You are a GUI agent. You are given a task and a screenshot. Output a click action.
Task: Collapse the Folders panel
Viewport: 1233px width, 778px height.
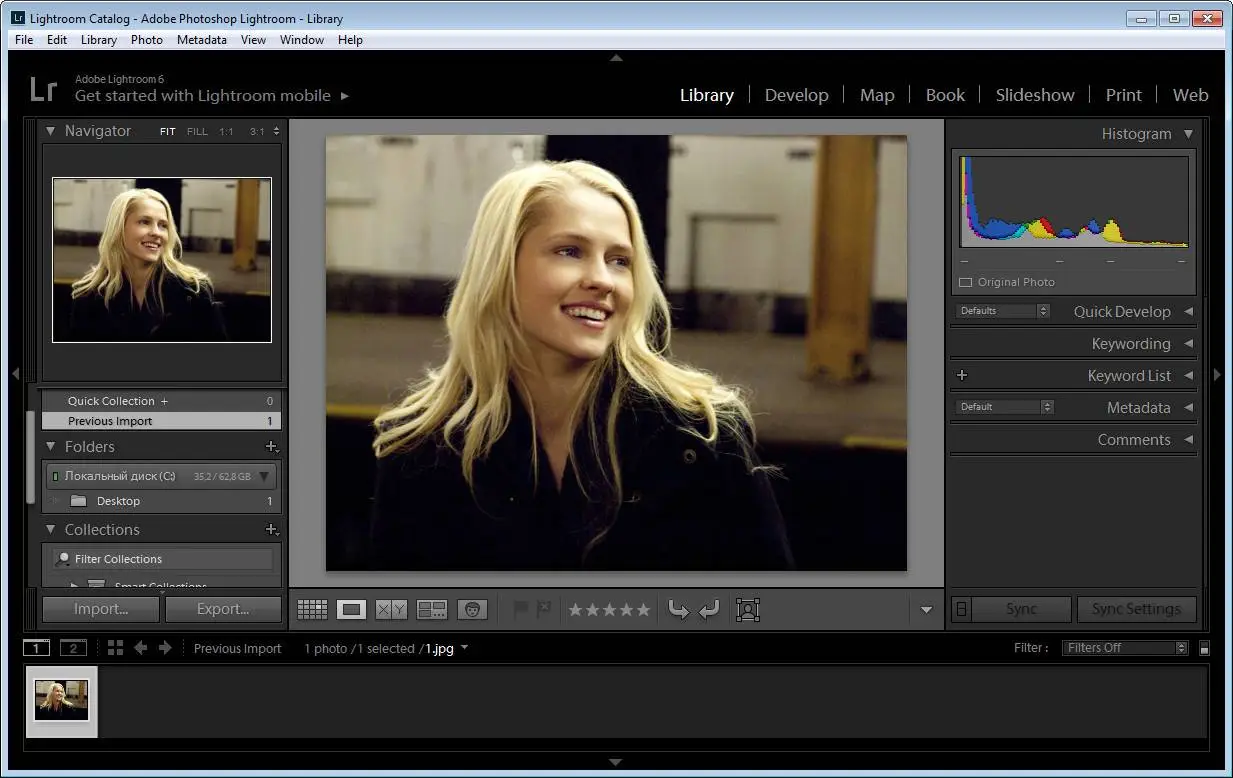51,447
